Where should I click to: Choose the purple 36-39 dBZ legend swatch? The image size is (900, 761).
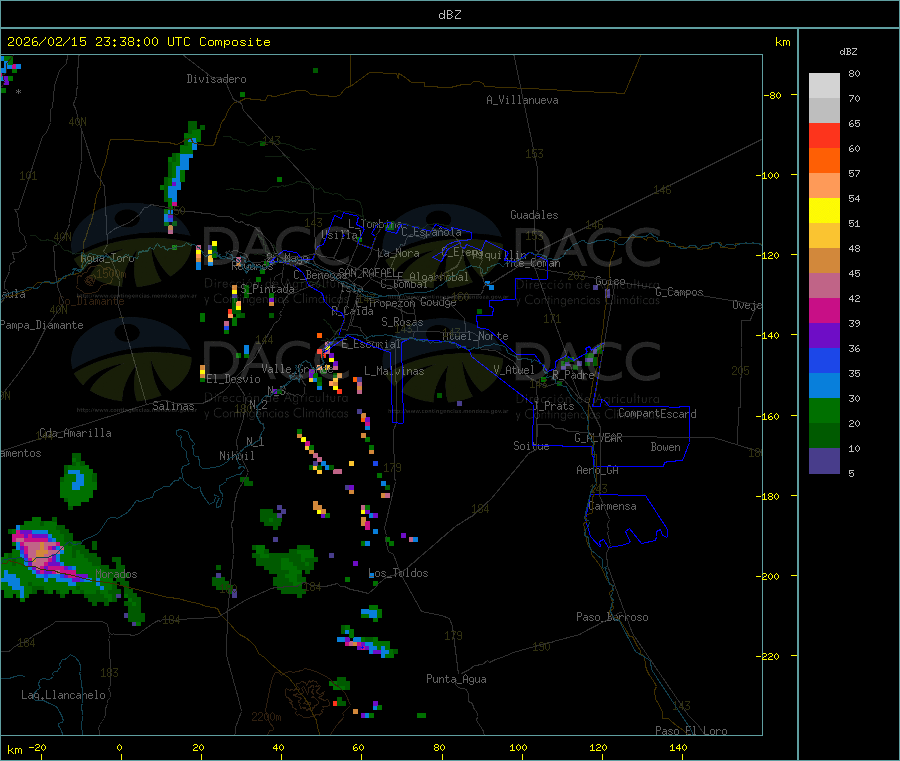(824, 336)
